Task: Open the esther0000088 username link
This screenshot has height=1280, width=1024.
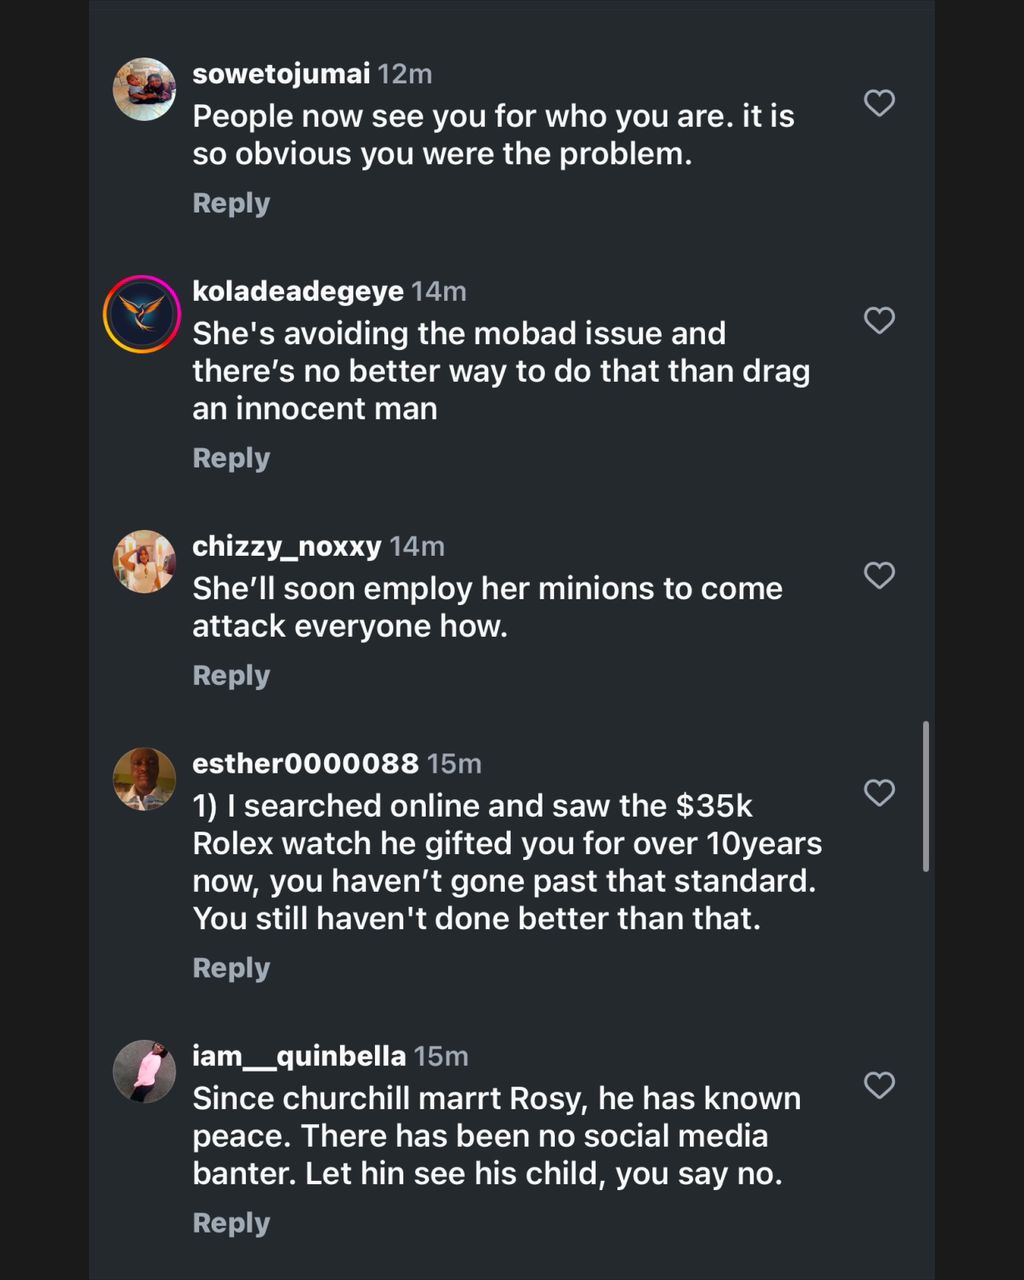Action: coord(305,764)
